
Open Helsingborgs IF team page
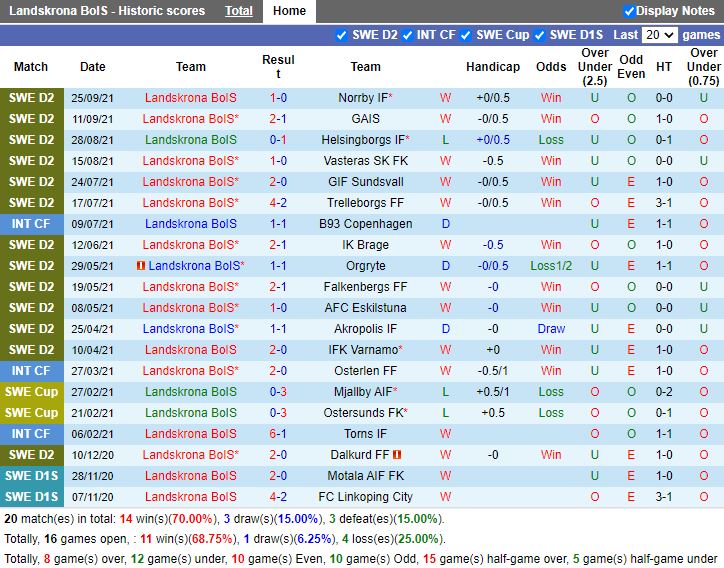[x=365, y=140]
